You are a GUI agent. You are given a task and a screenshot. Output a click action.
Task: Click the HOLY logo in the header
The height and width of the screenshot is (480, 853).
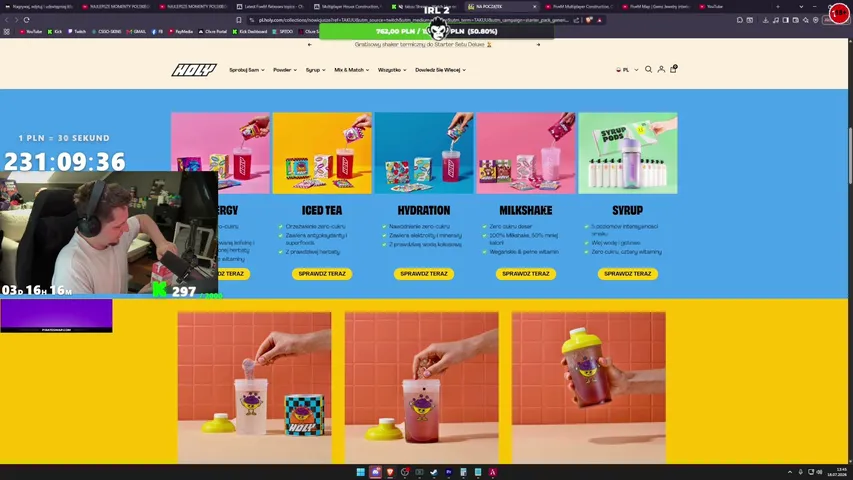(194, 70)
